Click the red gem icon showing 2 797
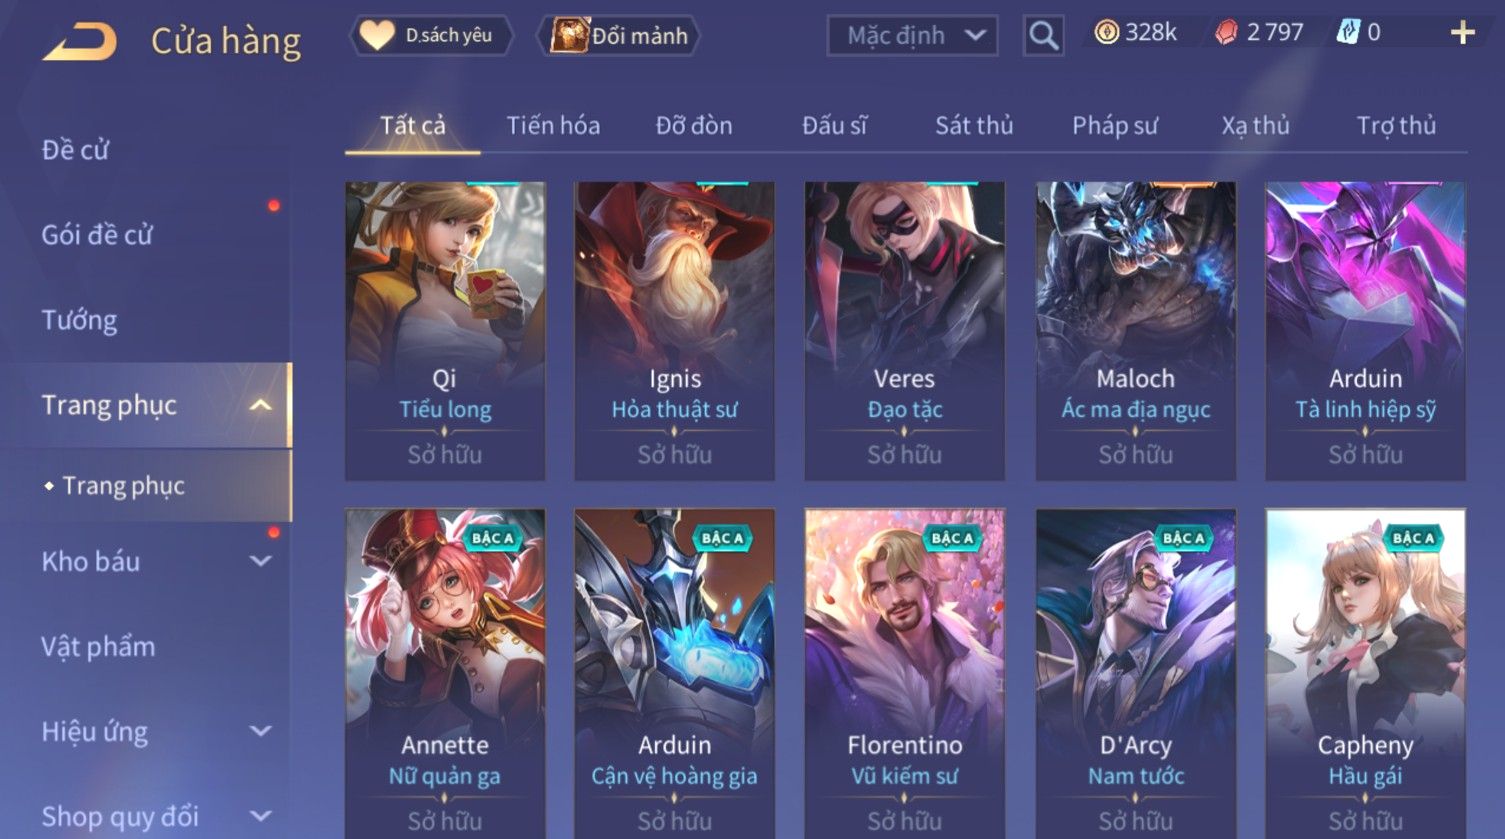The height and width of the screenshot is (839, 1505). click(x=1226, y=33)
